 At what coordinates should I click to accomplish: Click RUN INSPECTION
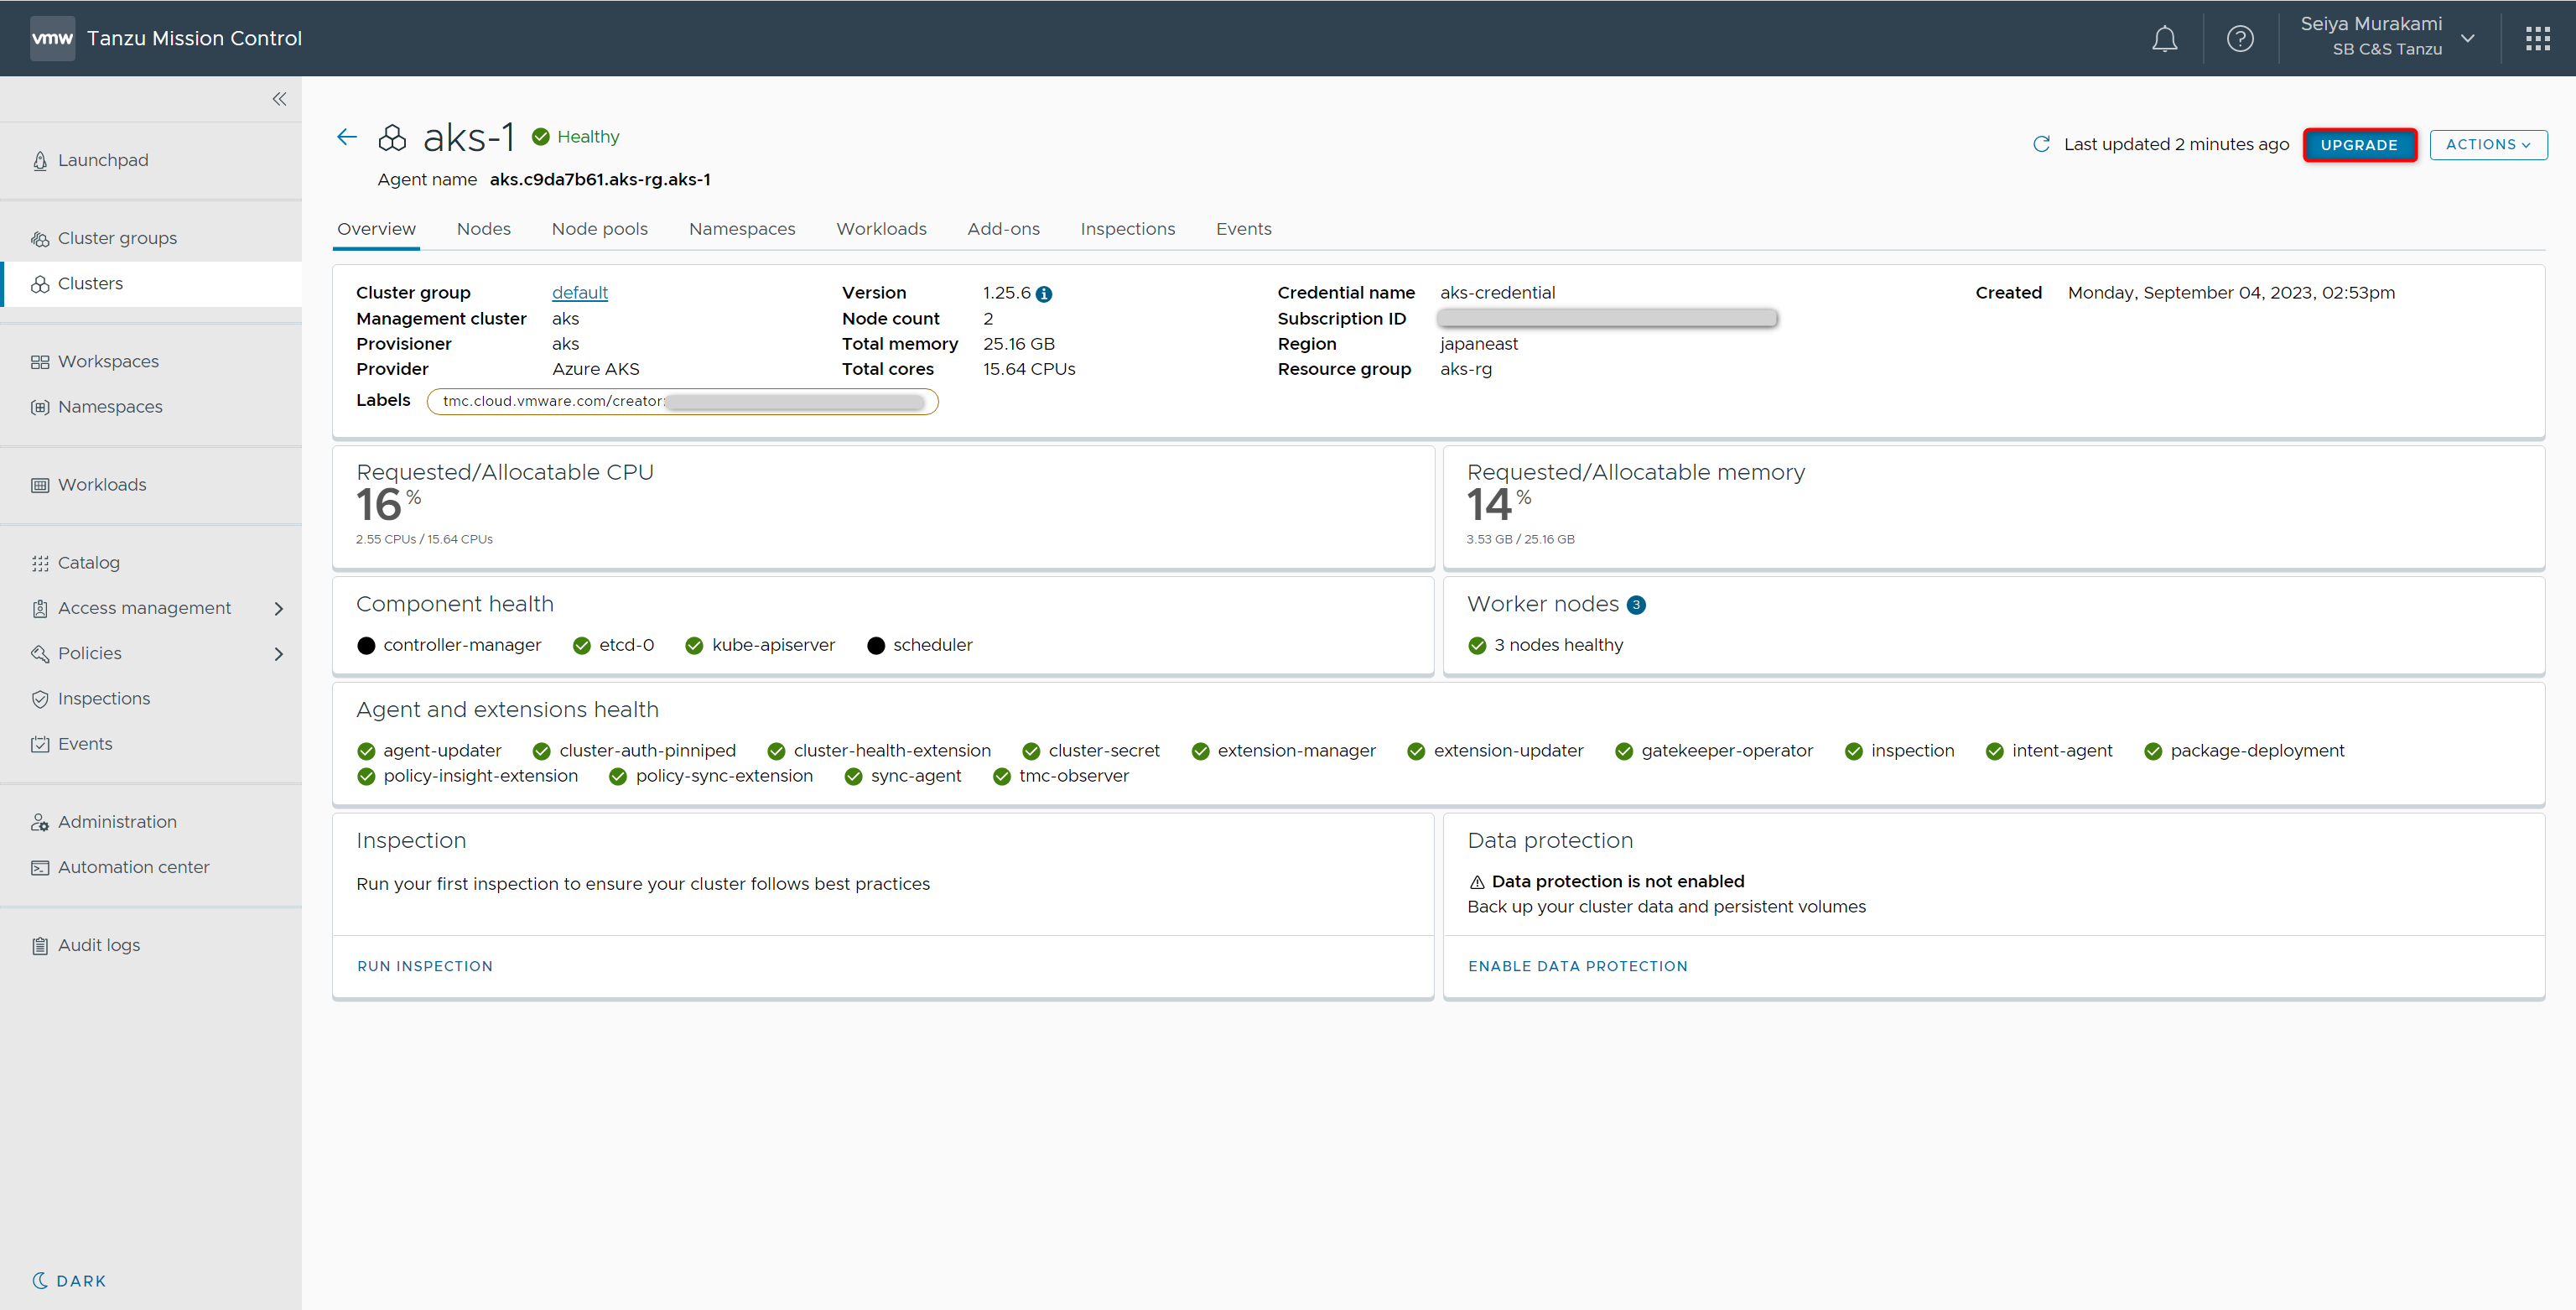click(x=425, y=966)
